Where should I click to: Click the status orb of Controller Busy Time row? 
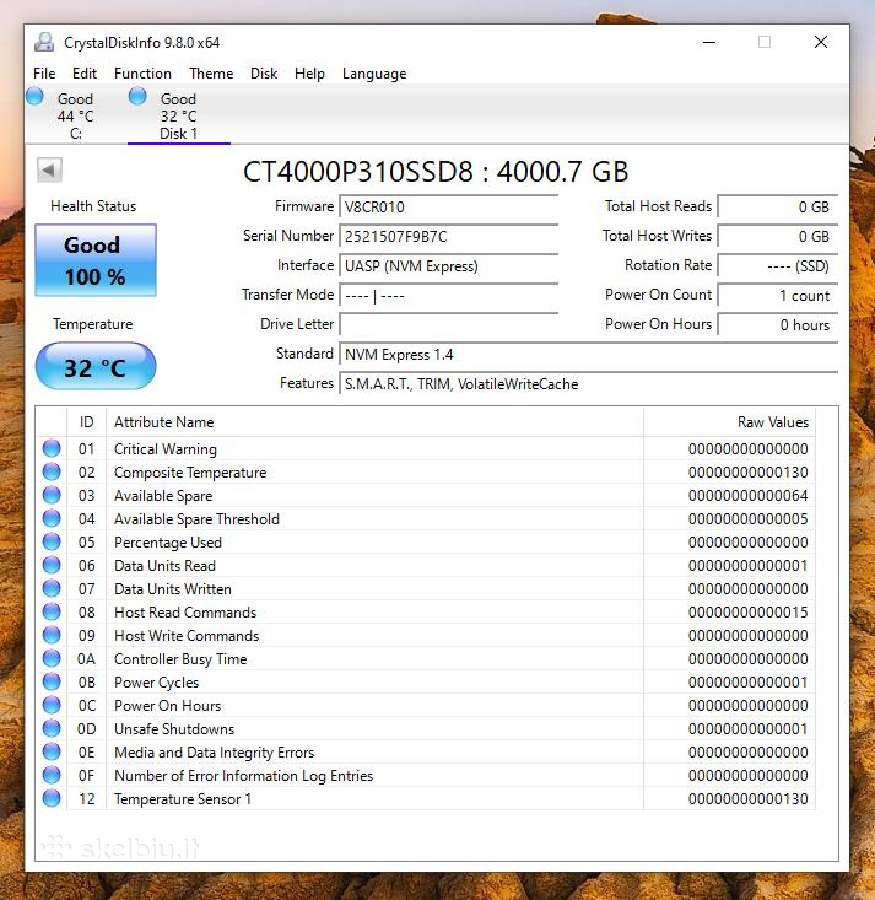coord(52,658)
